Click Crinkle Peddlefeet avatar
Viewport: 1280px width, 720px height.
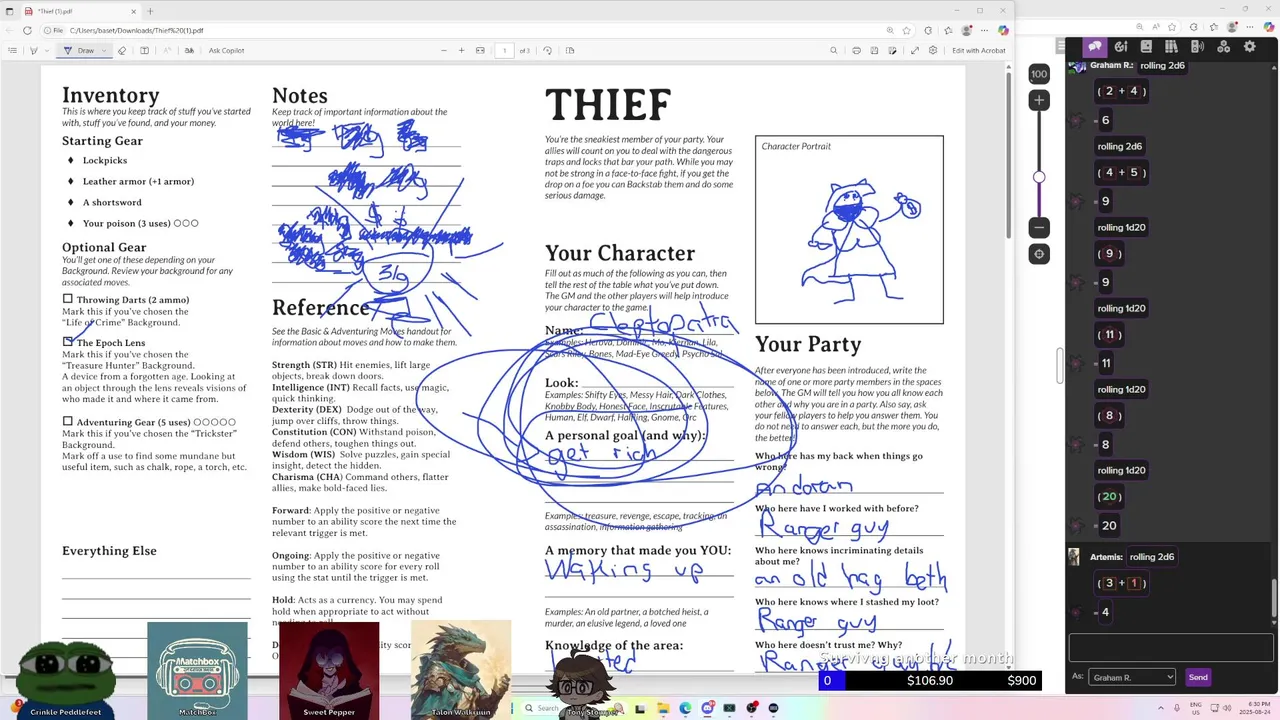(x=66, y=678)
